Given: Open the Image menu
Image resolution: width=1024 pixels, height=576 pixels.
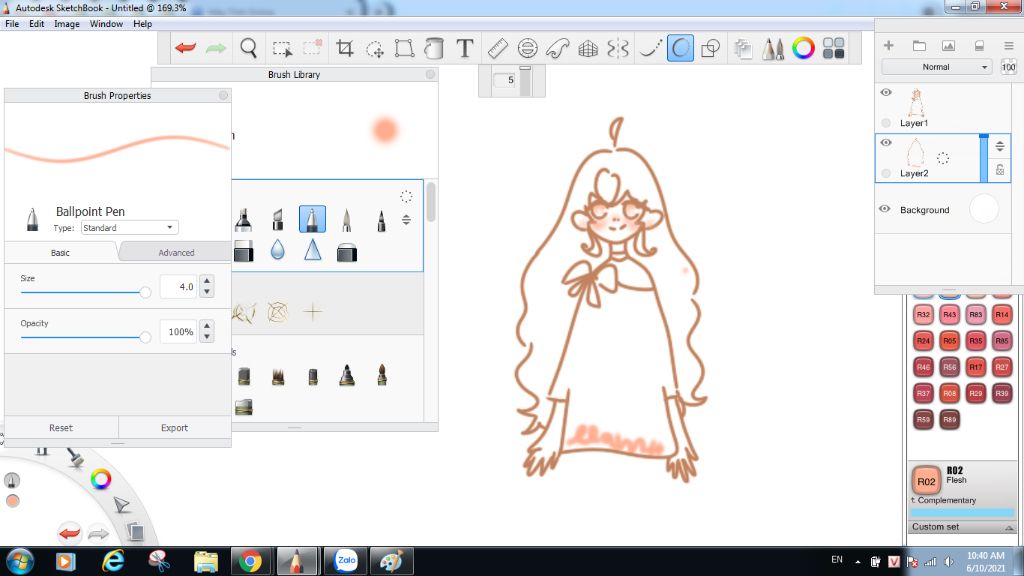Looking at the screenshot, I should coord(67,24).
